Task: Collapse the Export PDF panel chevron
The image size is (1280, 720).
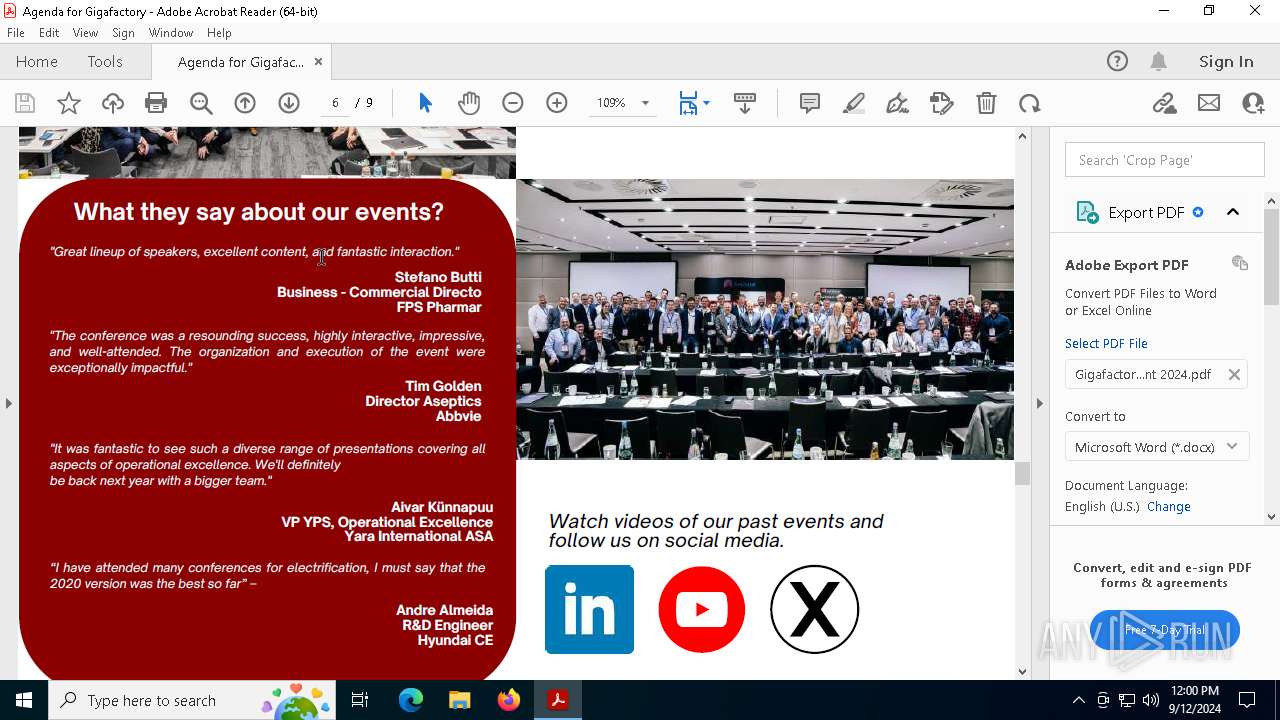Action: tap(1233, 212)
